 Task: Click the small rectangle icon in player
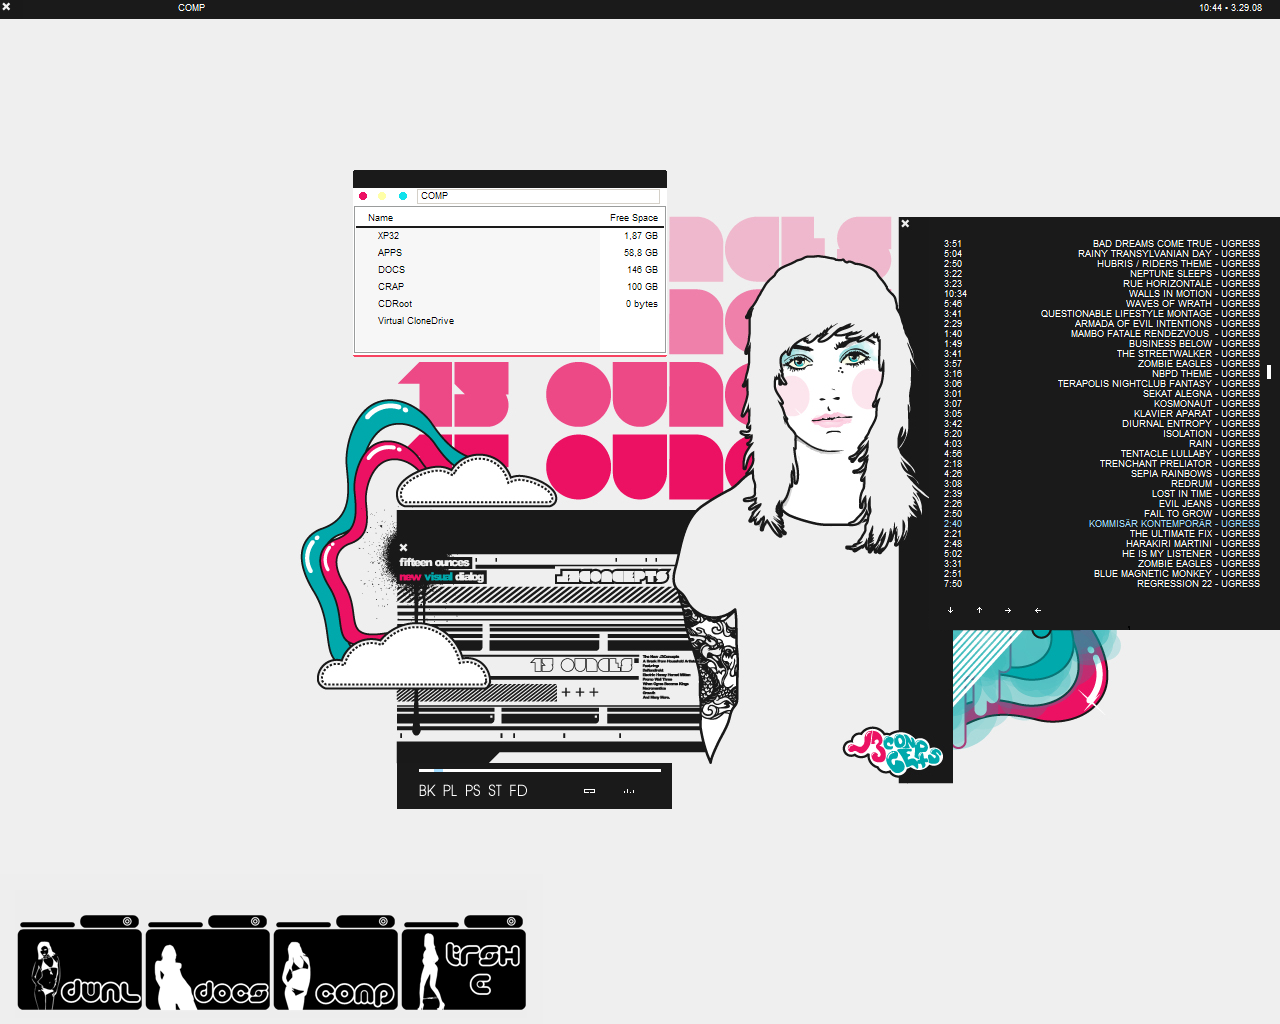pyautogui.click(x=590, y=791)
